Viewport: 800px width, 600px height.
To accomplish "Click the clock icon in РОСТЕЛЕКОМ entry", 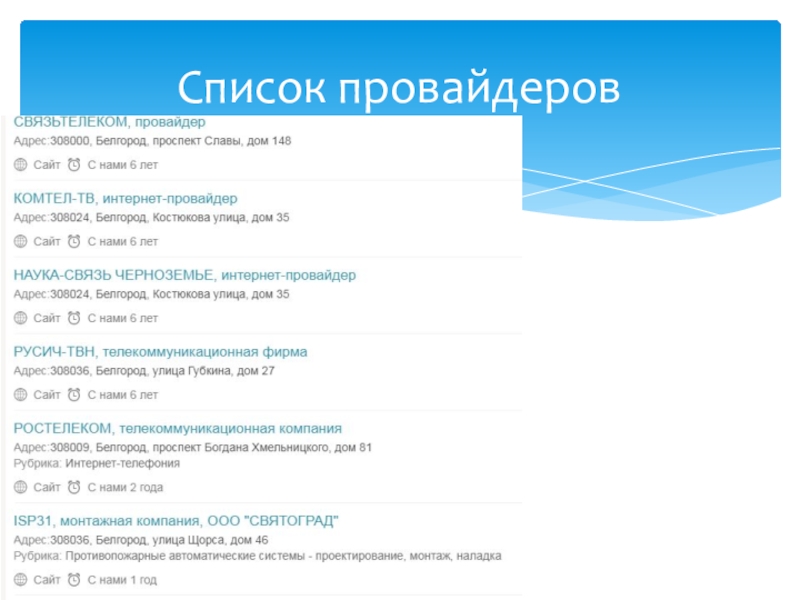I will pyautogui.click(x=74, y=487).
